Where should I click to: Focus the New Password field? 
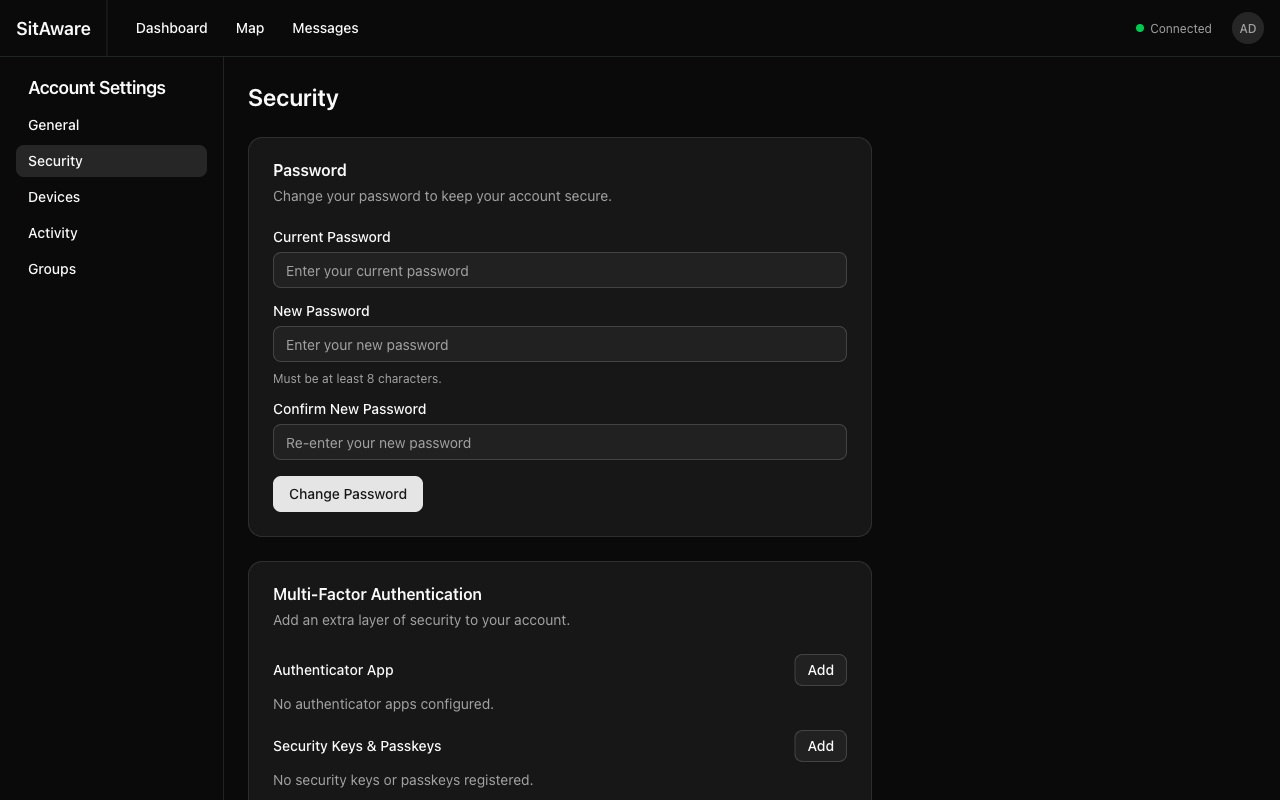pos(560,344)
